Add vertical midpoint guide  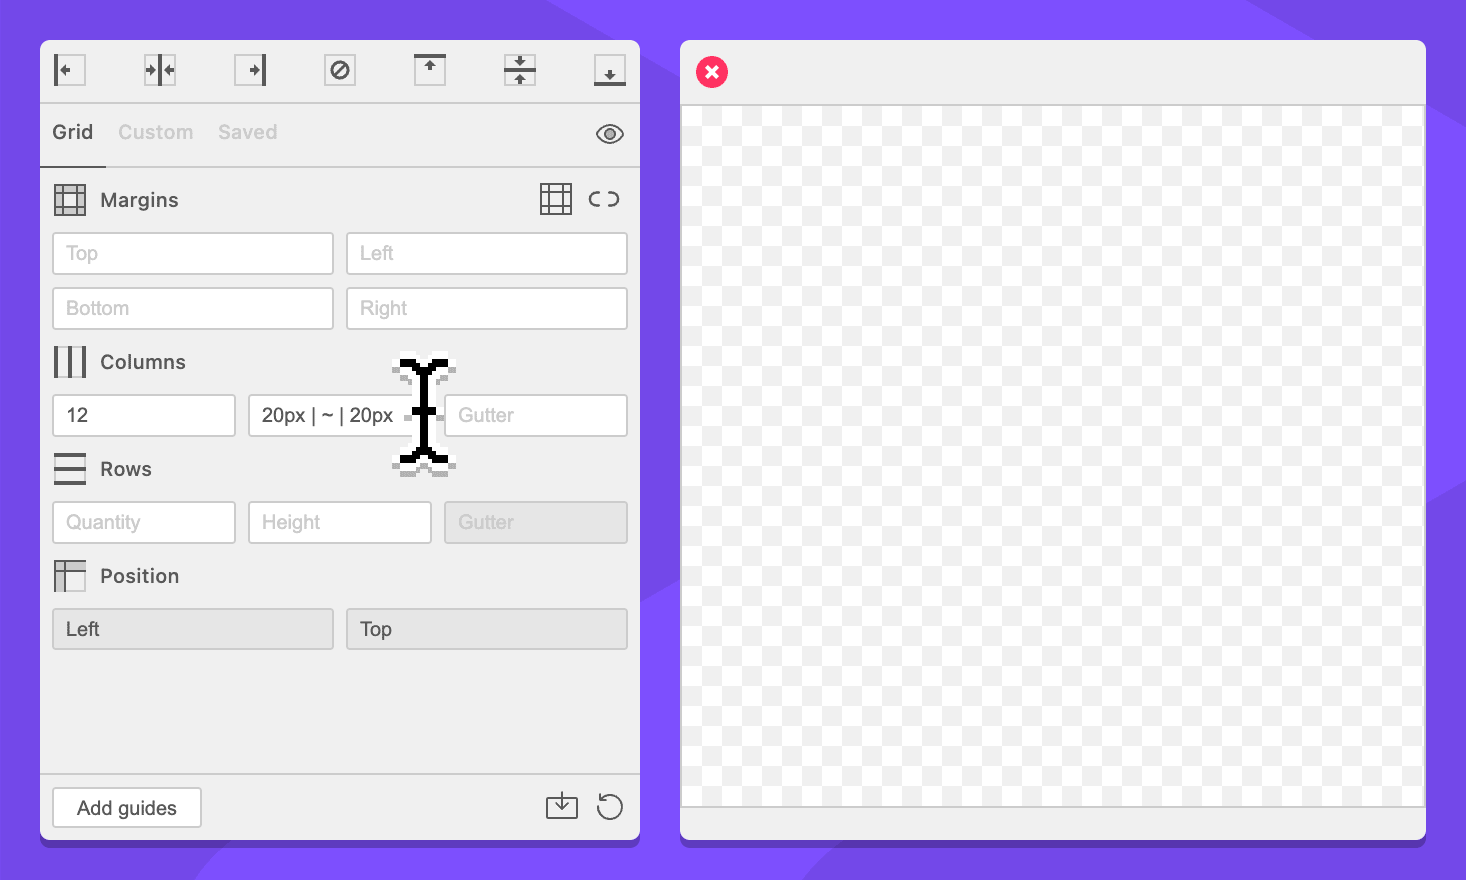click(x=160, y=70)
